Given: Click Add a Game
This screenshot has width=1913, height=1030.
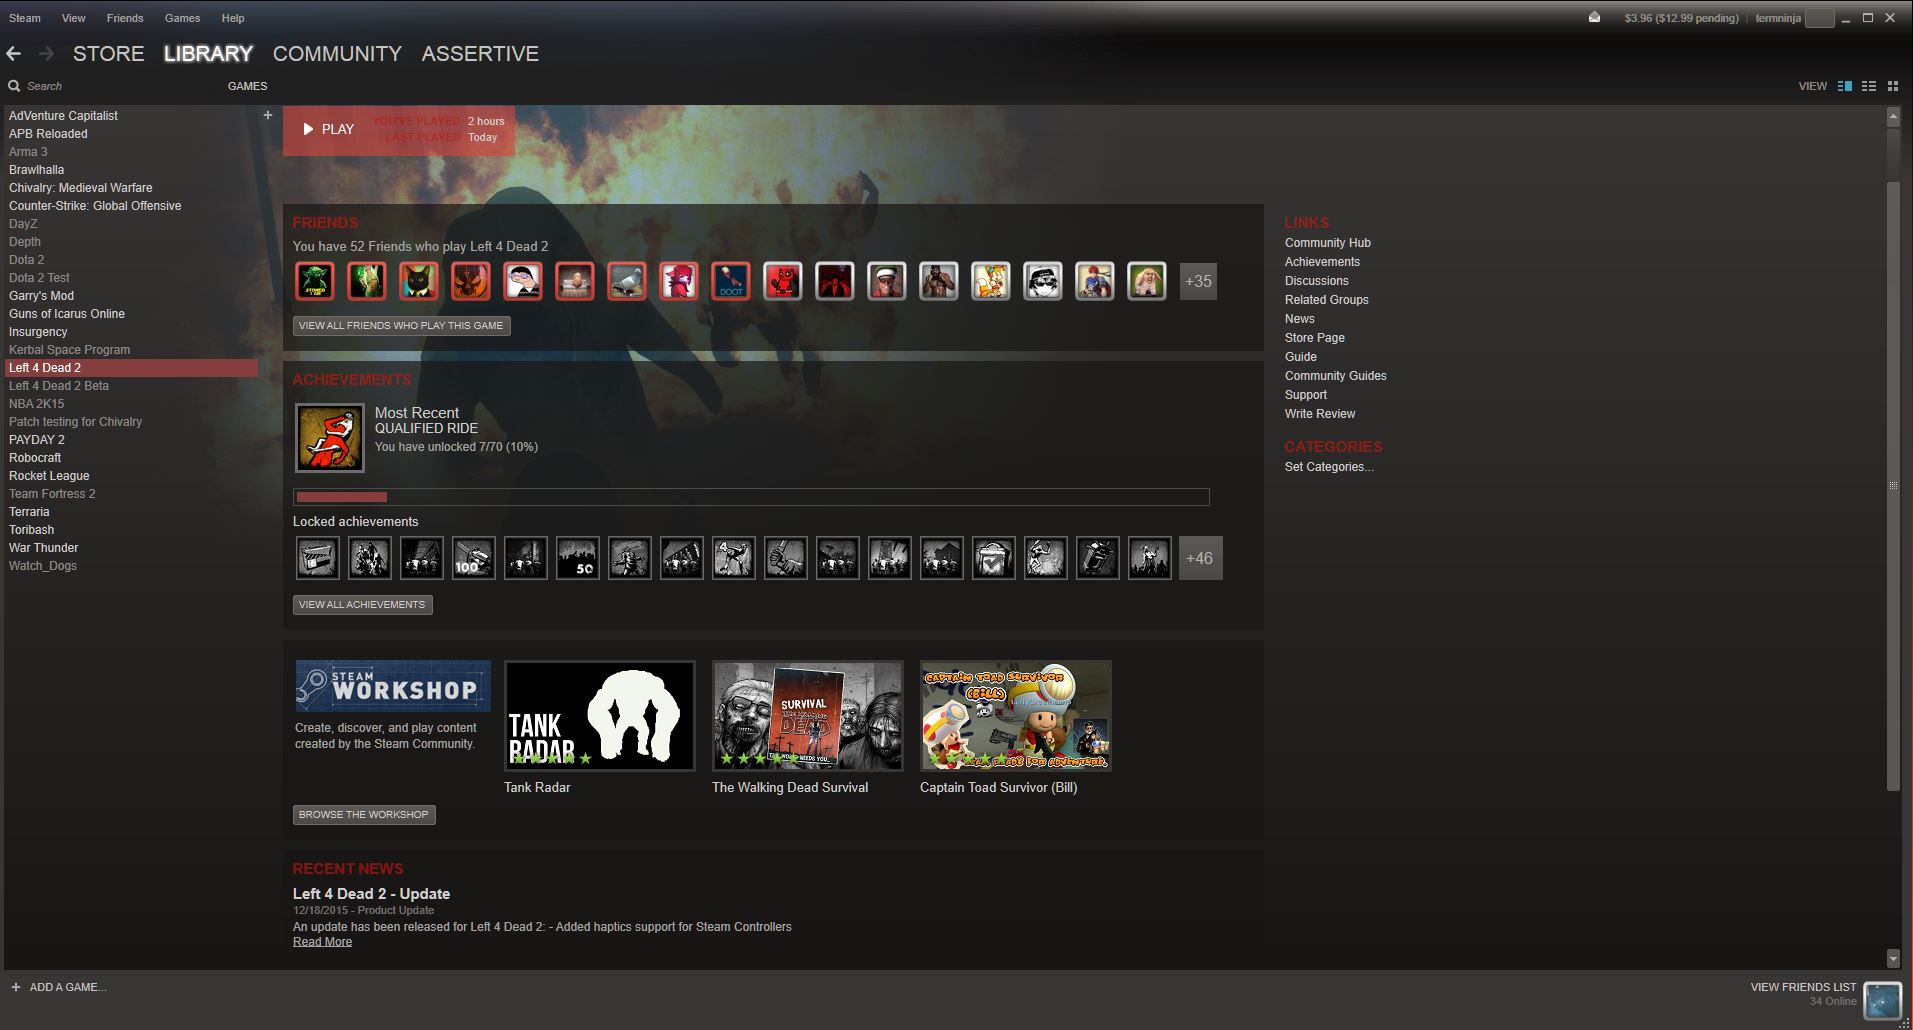Looking at the screenshot, I should click(68, 987).
